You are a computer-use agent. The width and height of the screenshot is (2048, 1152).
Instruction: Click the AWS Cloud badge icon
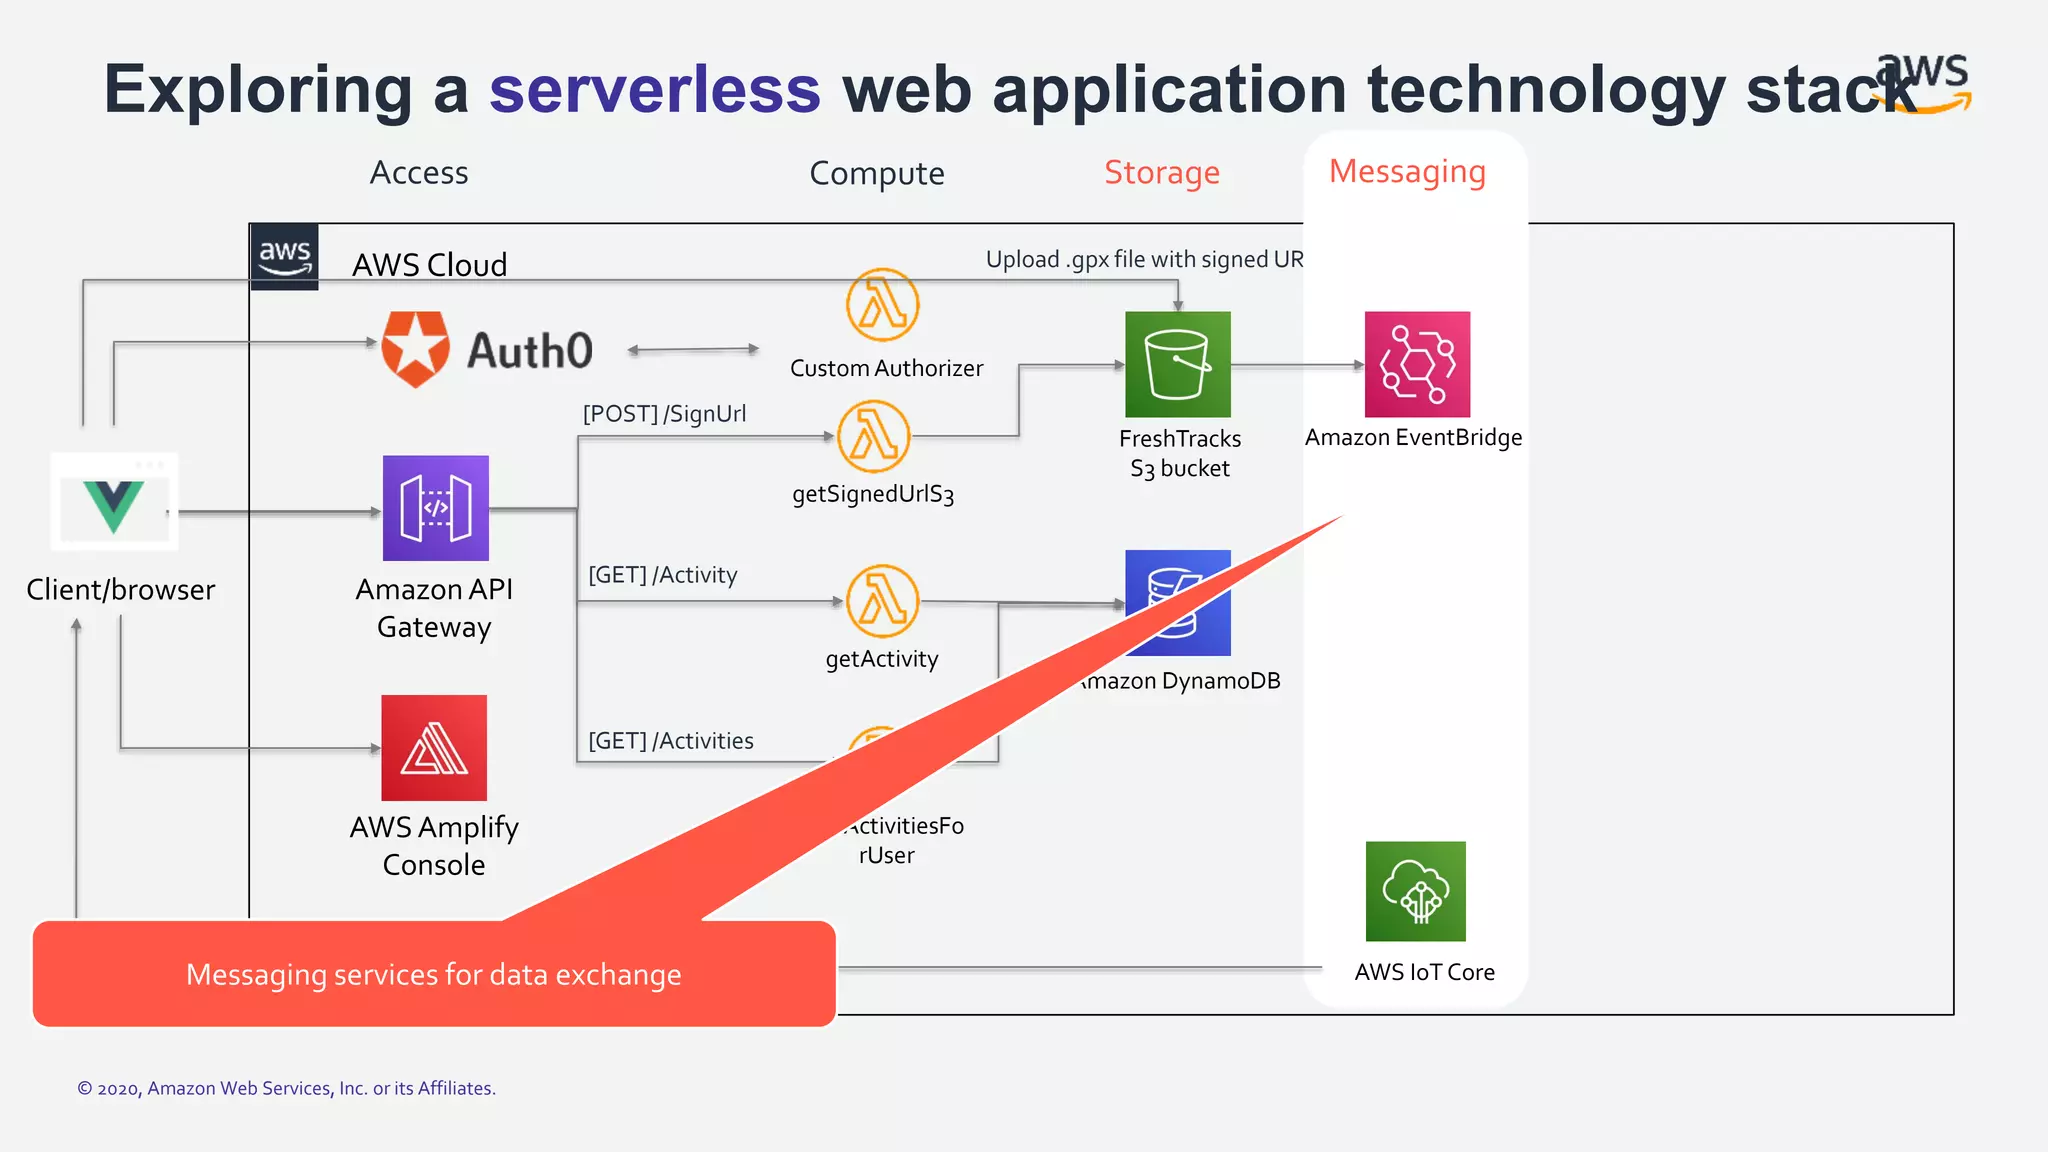(284, 257)
